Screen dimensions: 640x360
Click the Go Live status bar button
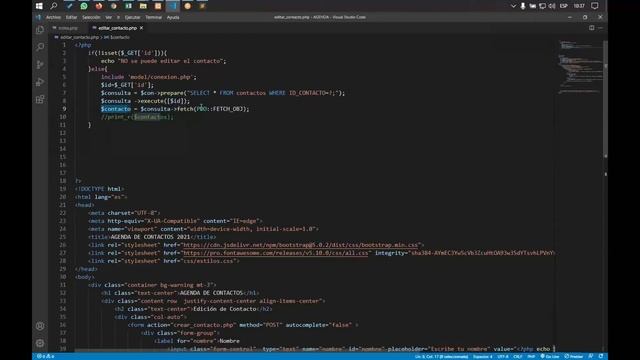point(550,356)
